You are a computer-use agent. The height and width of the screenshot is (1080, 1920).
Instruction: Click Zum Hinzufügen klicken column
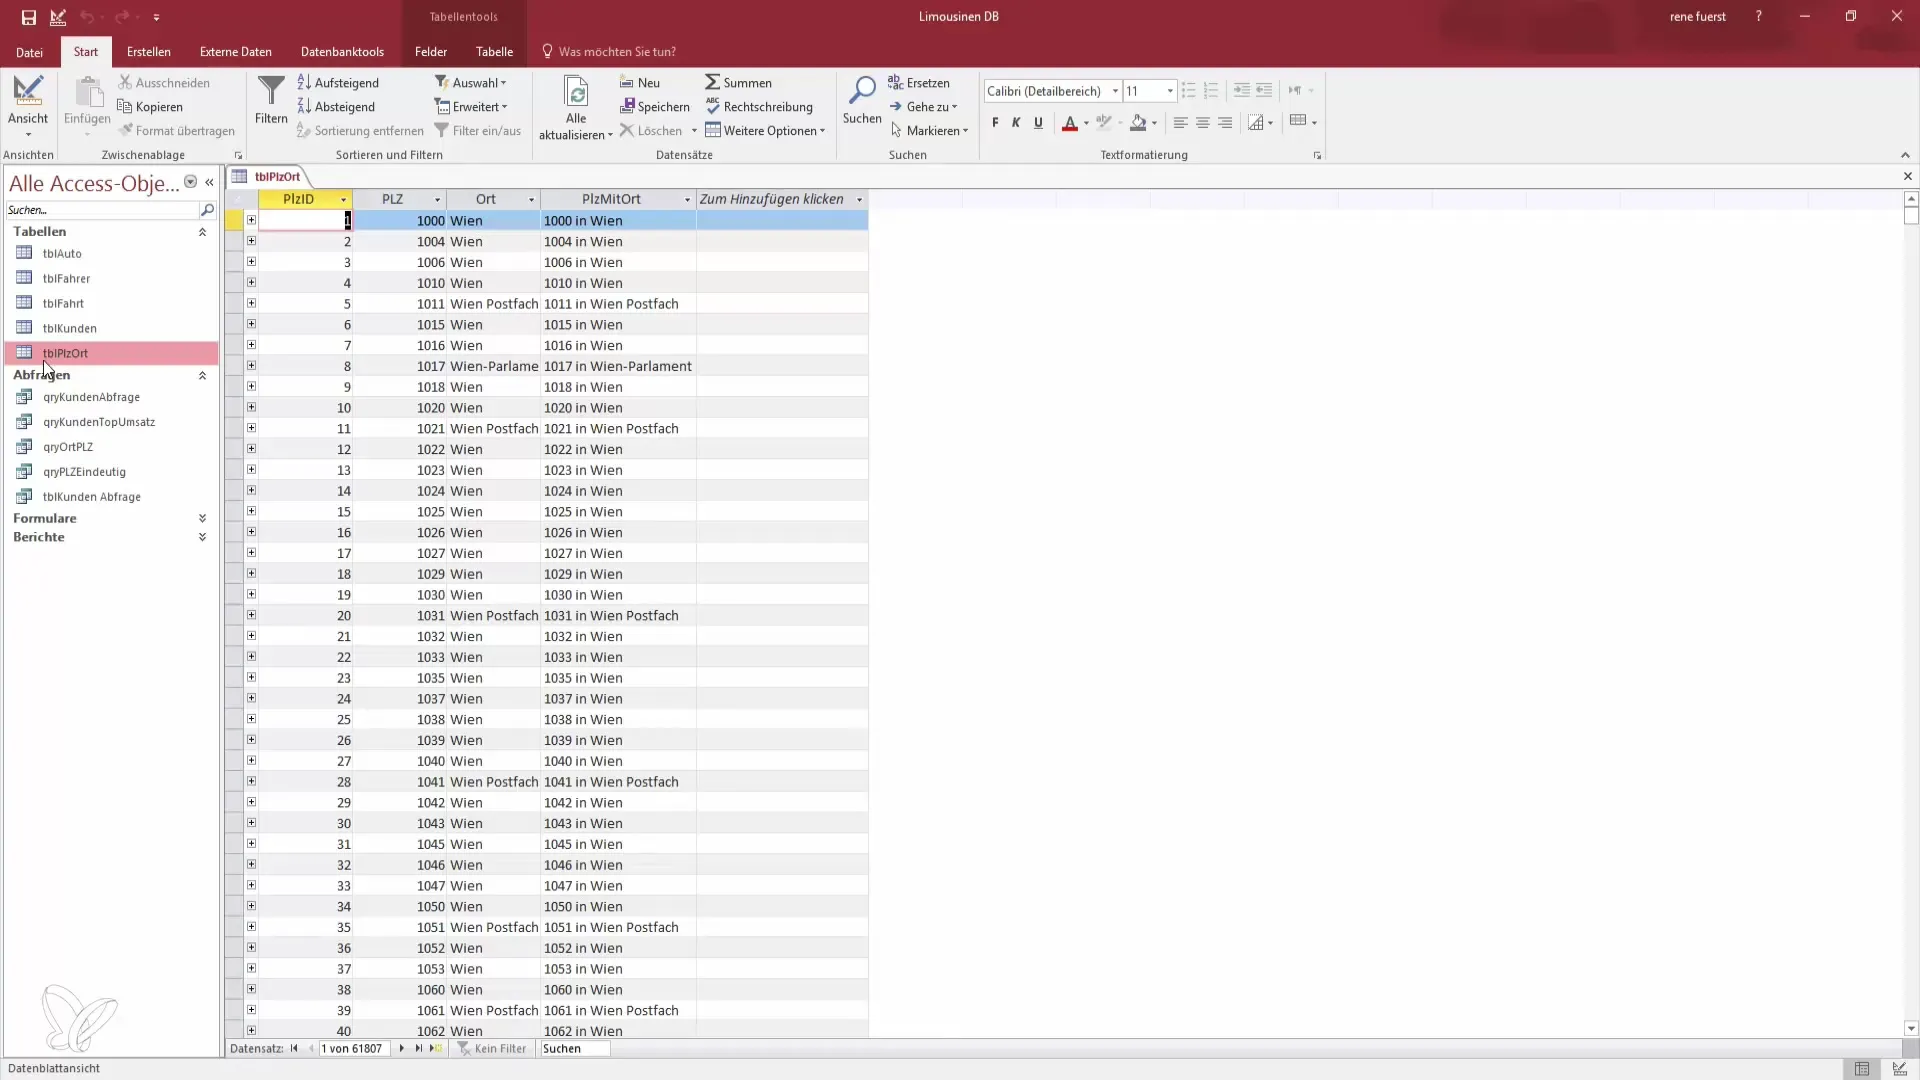tap(781, 199)
